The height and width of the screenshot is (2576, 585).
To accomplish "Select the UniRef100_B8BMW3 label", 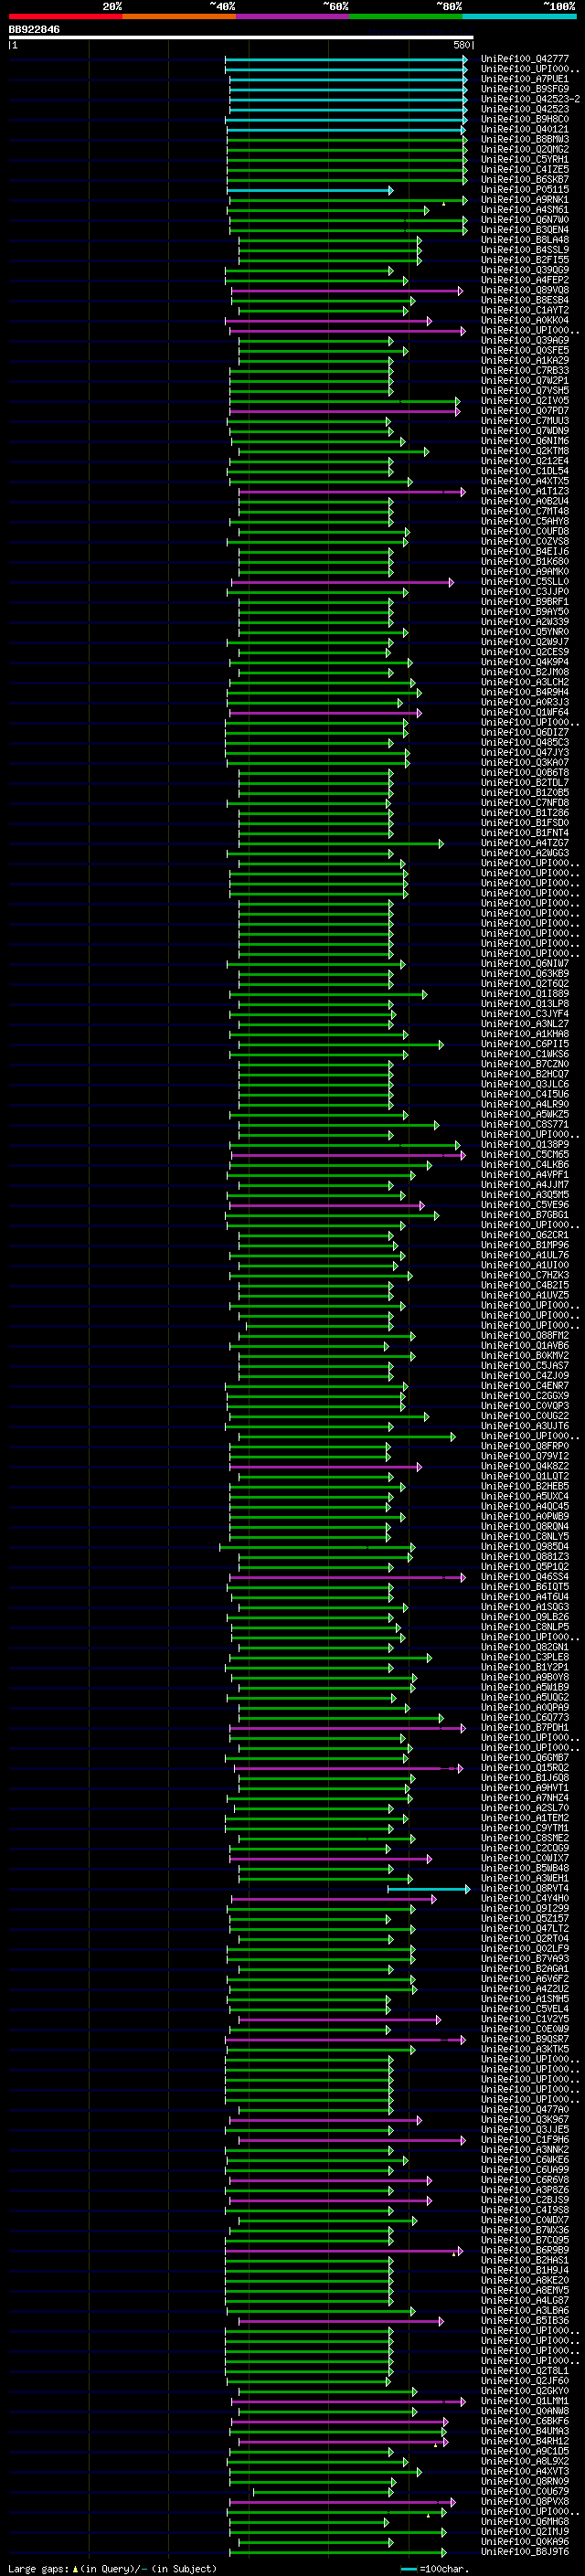I will pos(525,139).
